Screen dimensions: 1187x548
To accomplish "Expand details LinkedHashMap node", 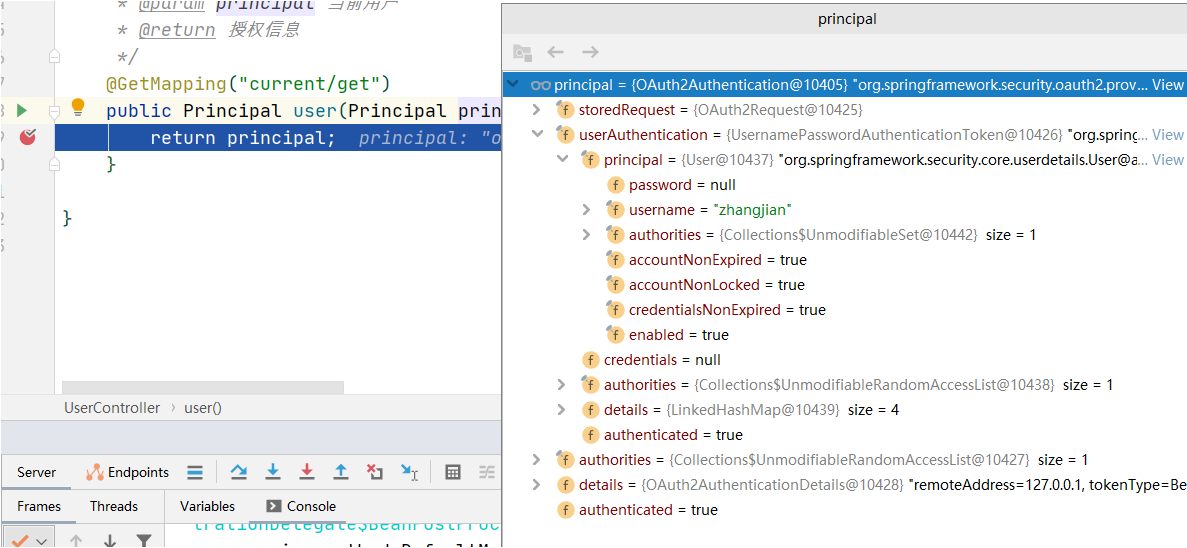I will 562,410.
